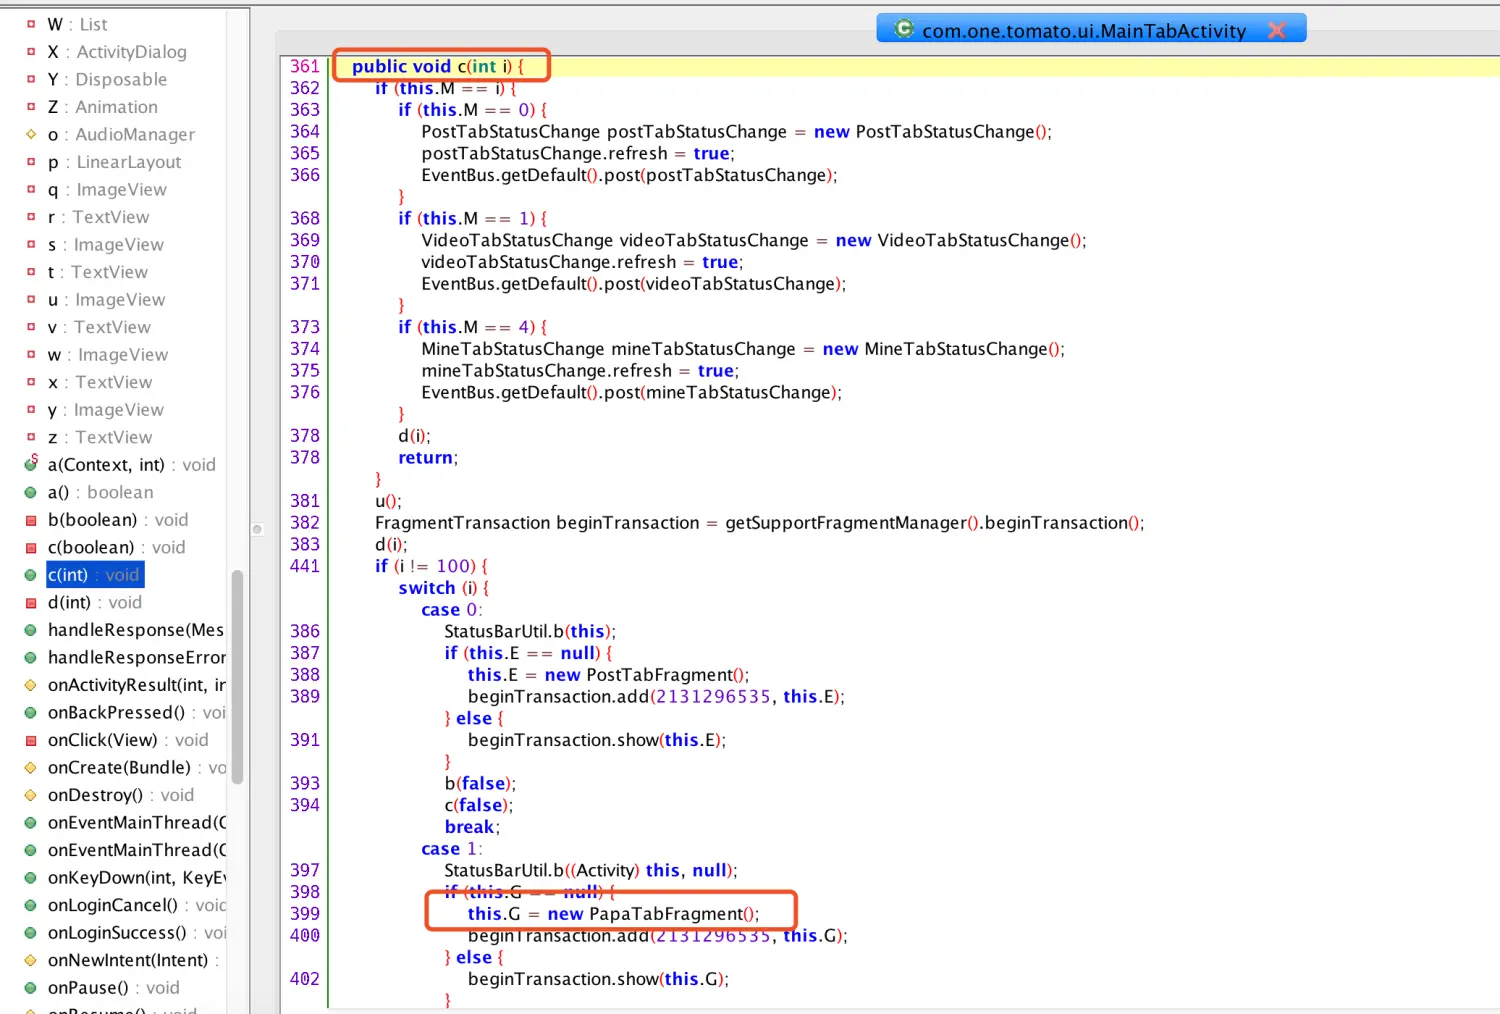Viewport: 1500px width, 1014px height.
Task: Click 'this.E = new PostTabFragment();' code line
Action: [608, 675]
